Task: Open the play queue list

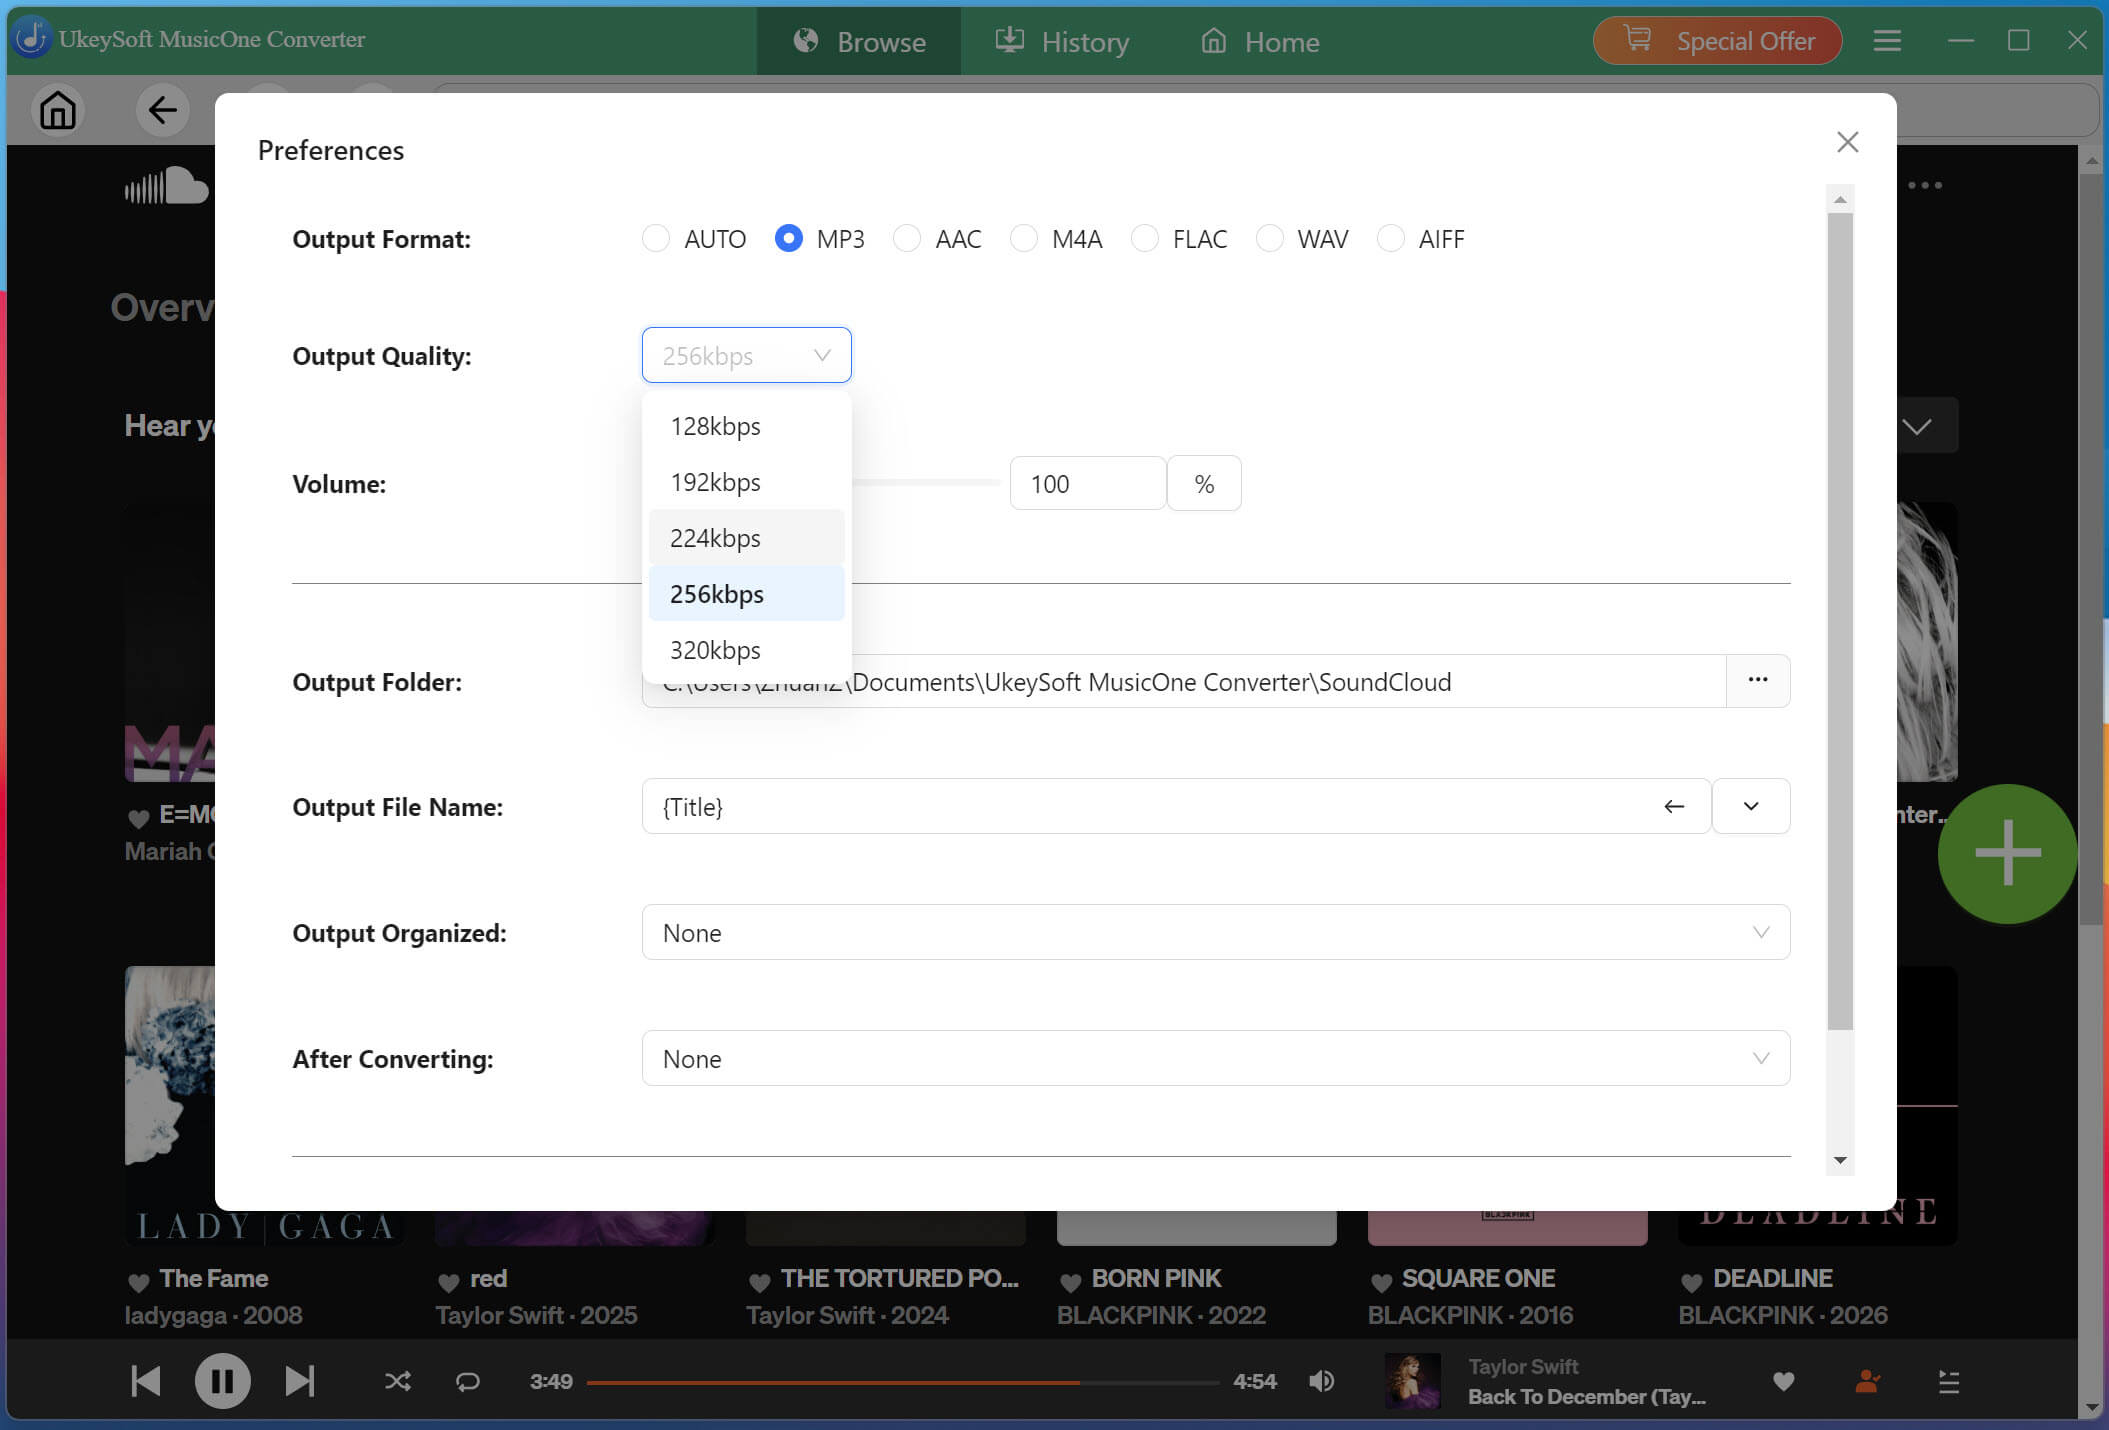Action: tap(1948, 1381)
